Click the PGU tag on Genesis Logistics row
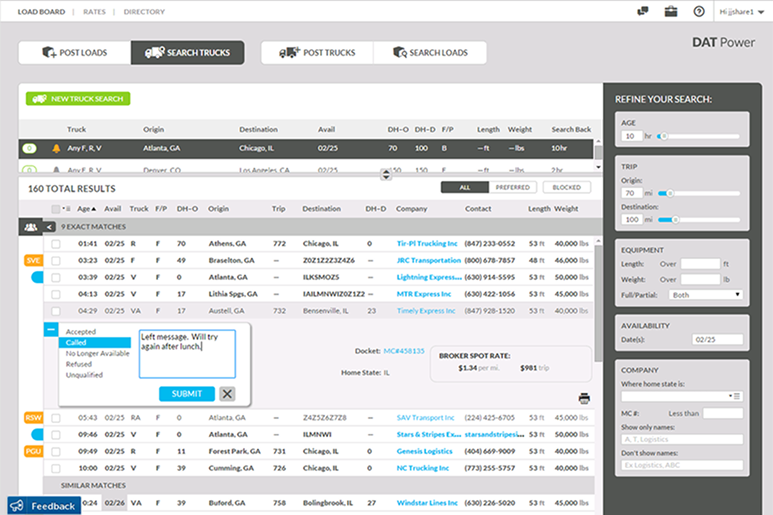Screen dimensions: 773x515 (34, 451)
